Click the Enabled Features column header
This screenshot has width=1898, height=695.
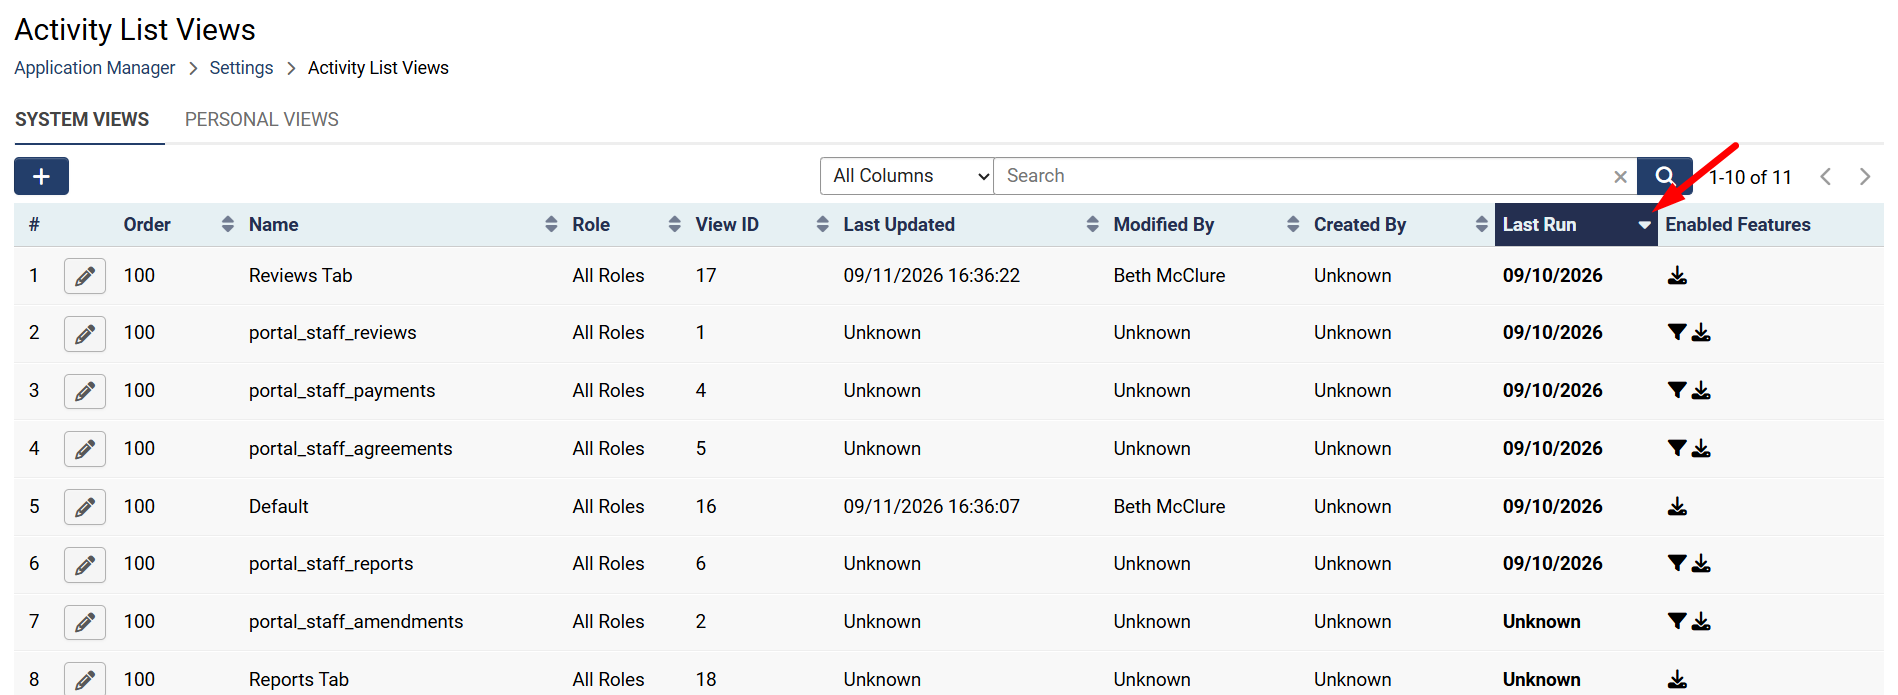pyautogui.click(x=1738, y=225)
